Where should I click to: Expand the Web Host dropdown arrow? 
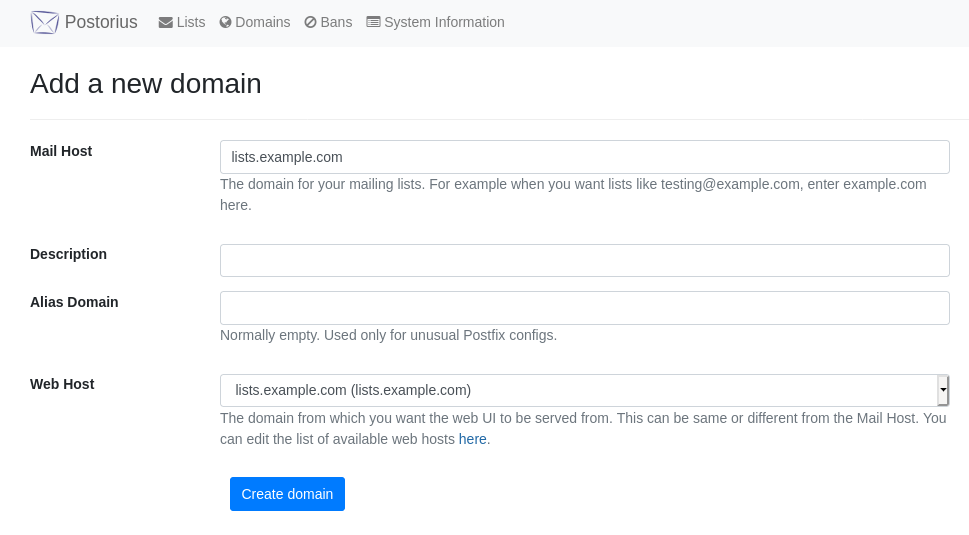943,390
